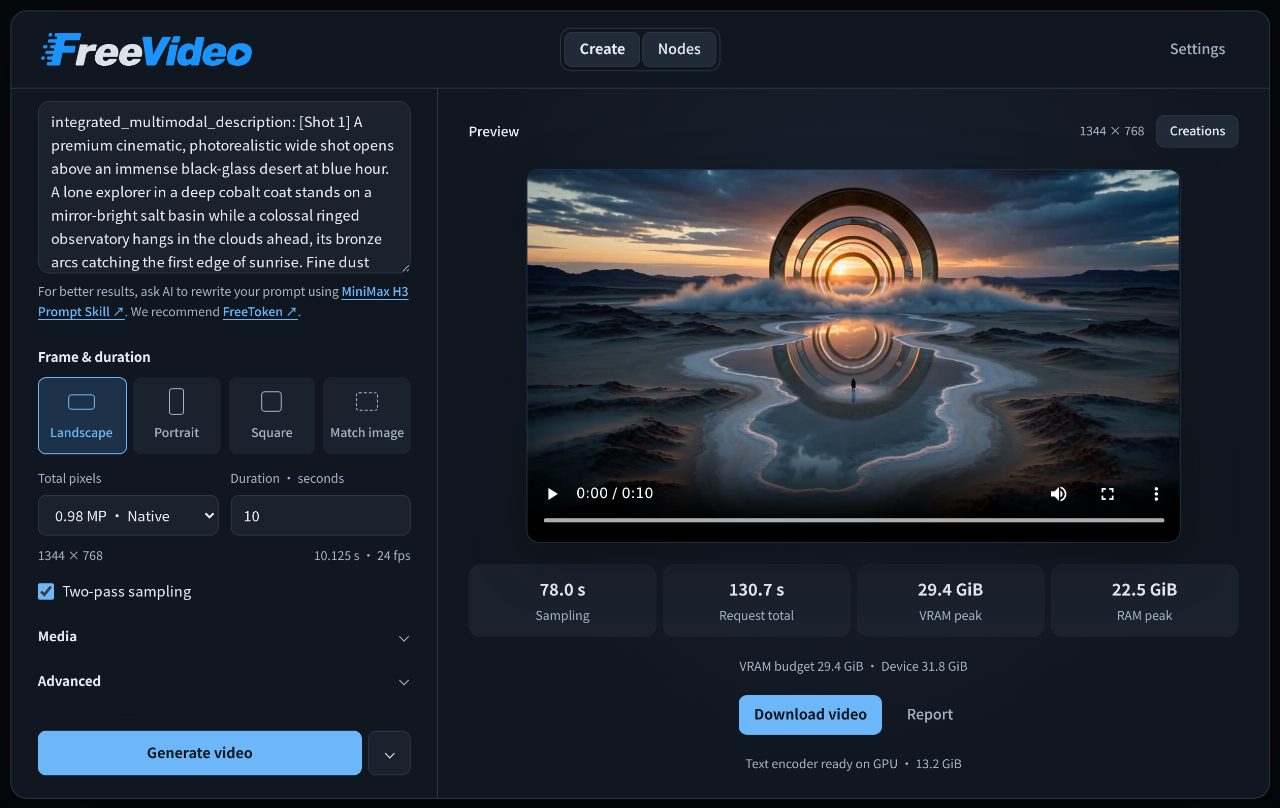This screenshot has height=808, width=1280.
Task: Click the 10.125 s 24 fps readout
Action: pos(362,555)
